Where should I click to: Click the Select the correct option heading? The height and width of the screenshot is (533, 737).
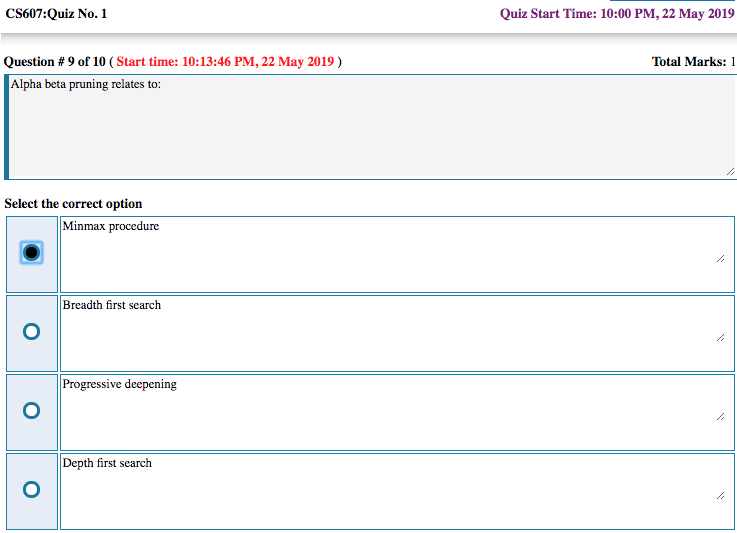point(73,204)
